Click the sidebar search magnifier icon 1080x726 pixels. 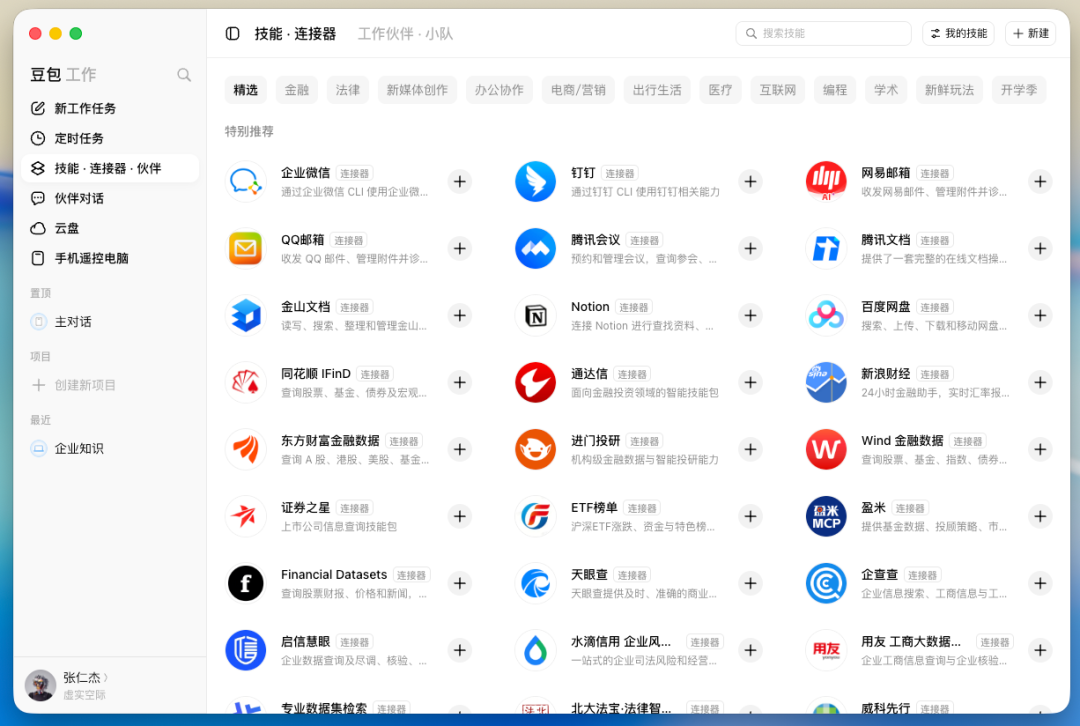pyautogui.click(x=184, y=74)
